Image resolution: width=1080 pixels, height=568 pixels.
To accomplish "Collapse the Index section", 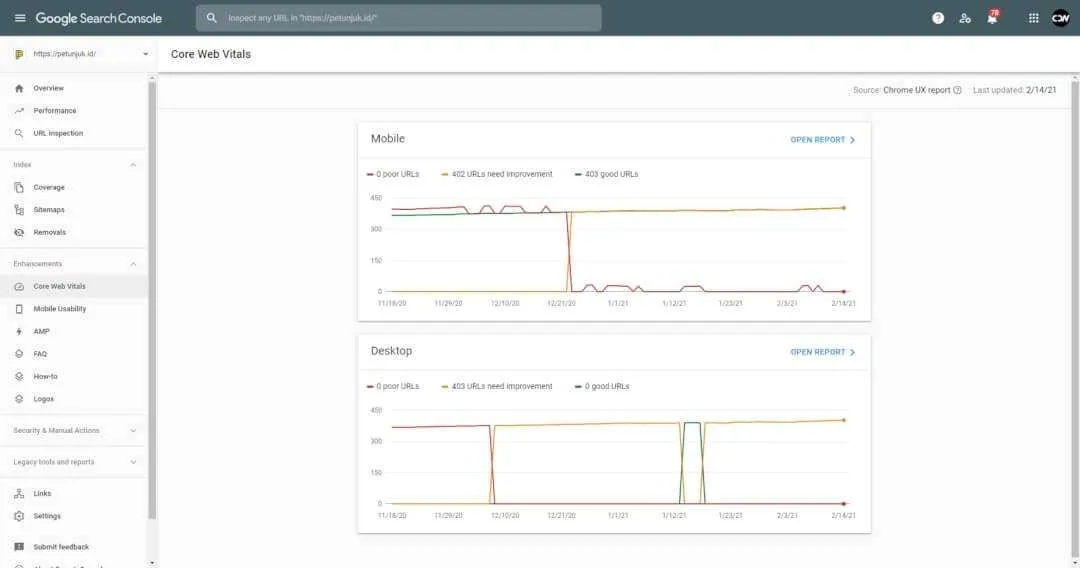I will click(x=133, y=165).
